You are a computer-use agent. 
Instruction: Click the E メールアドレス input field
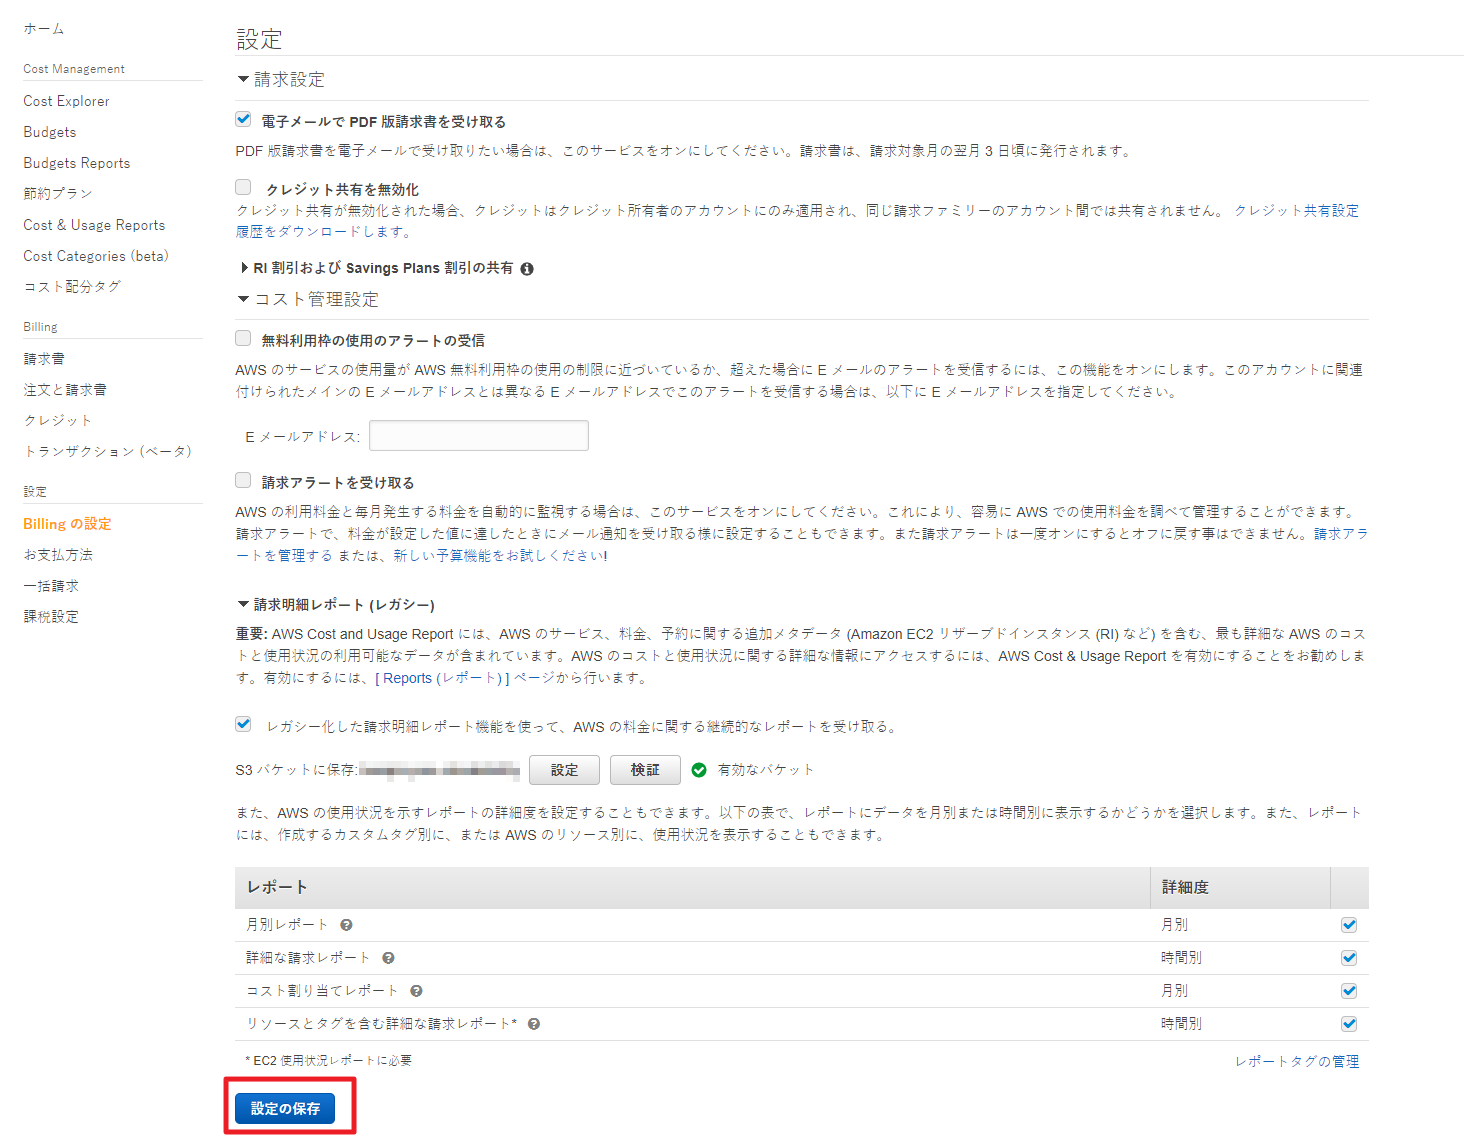478,436
